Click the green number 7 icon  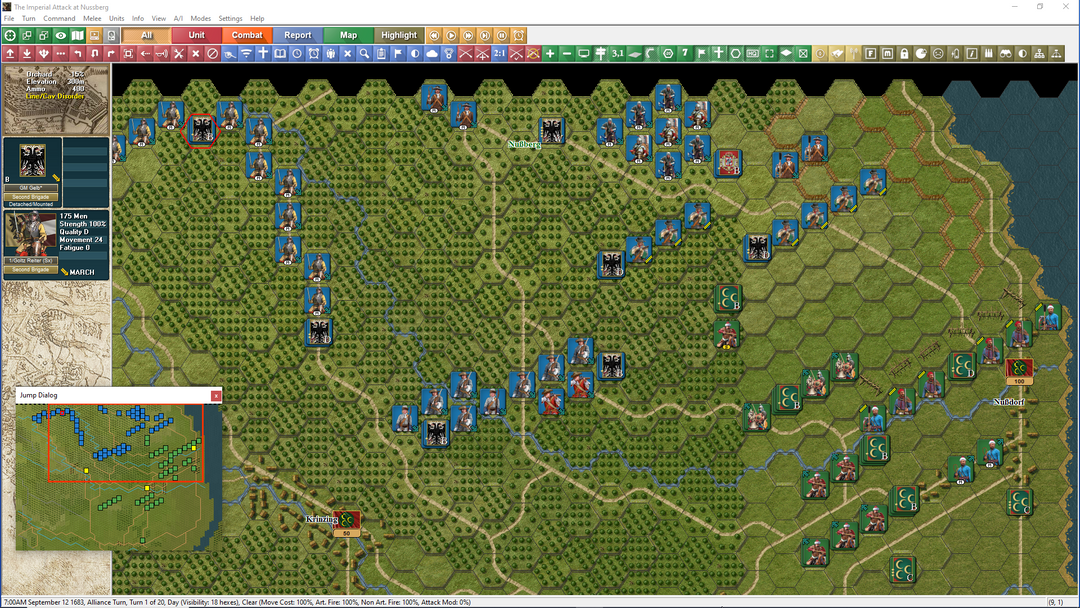pyautogui.click(x=685, y=53)
